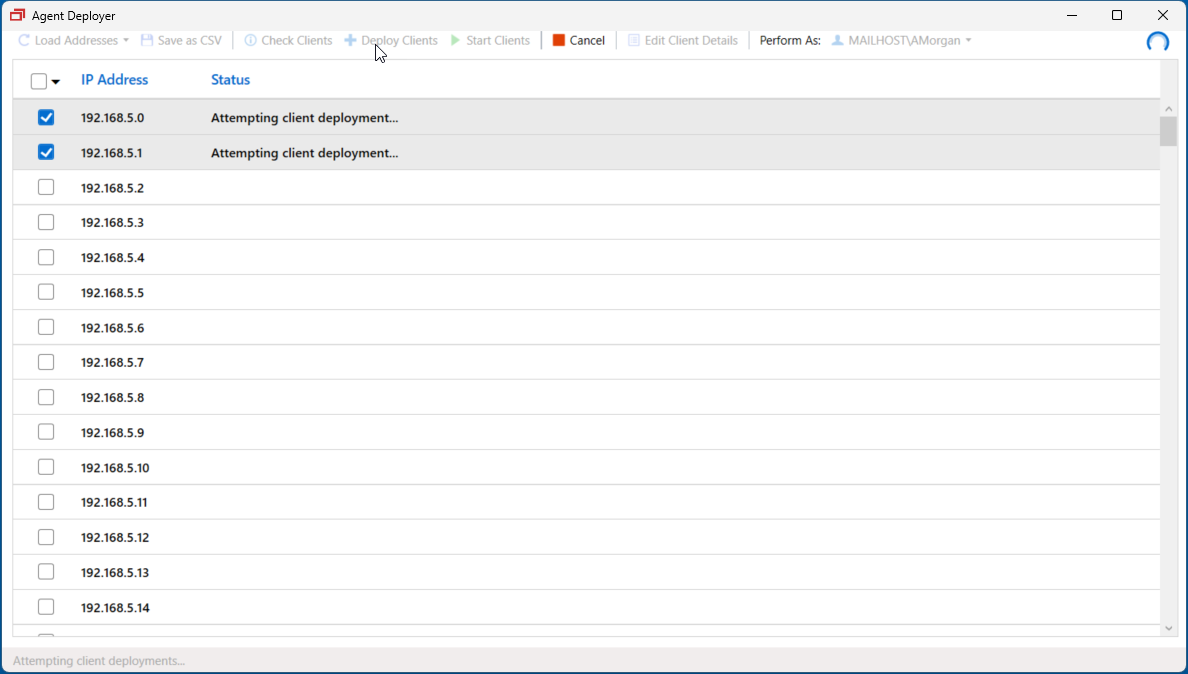
Task: Uncheck the 192.168.5.1 checkbox
Action: (x=45, y=152)
